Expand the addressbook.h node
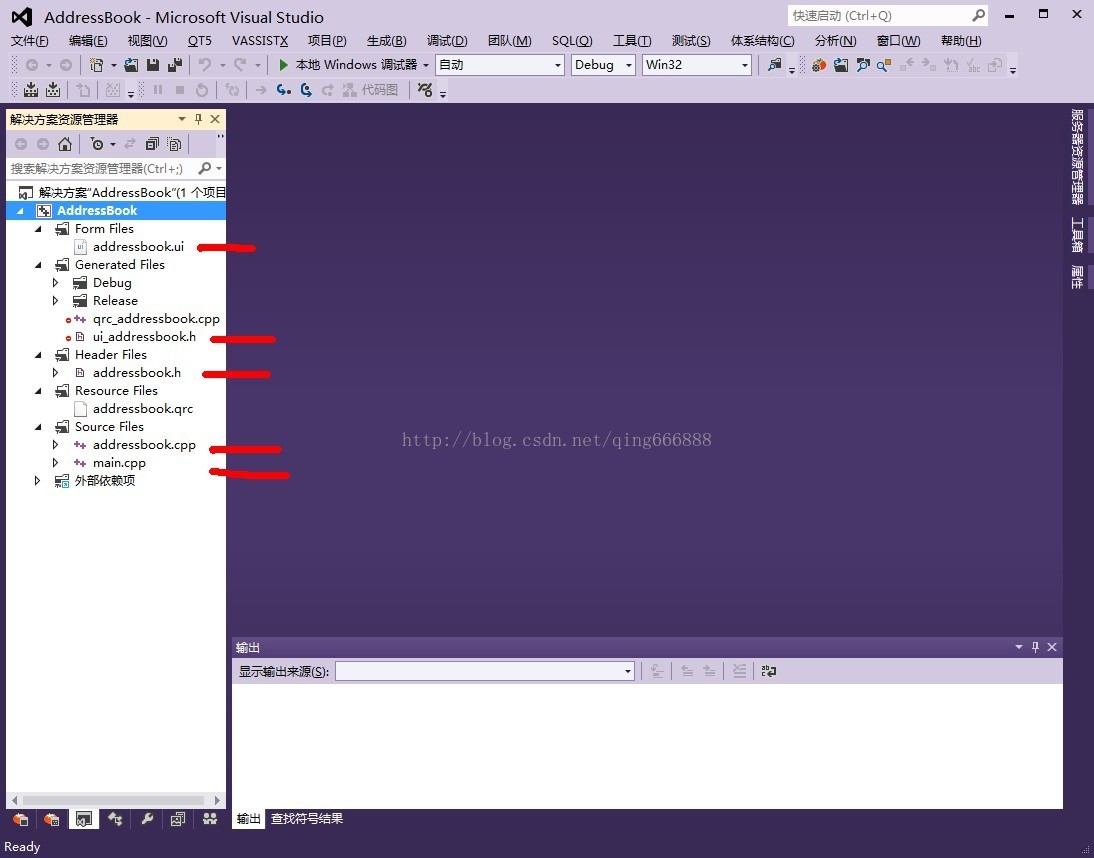Viewport: 1094px width, 858px height. pos(56,372)
